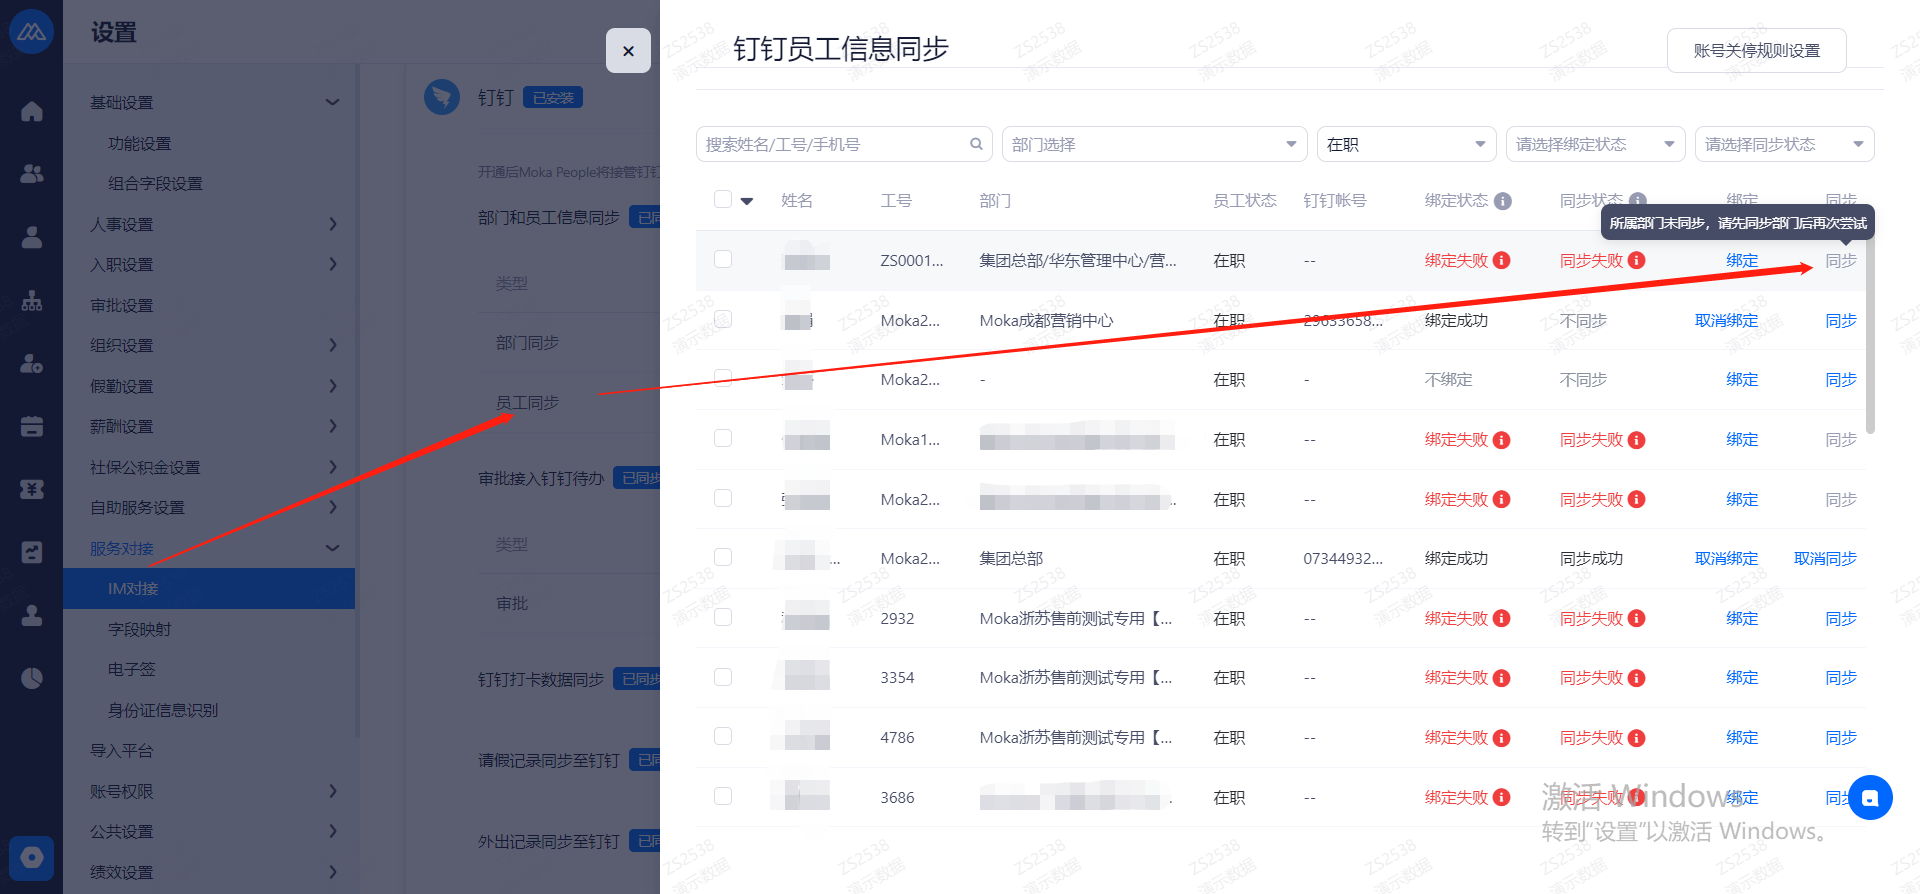Select IM对接 in settings menu
Viewport: 1920px width, 894px height.
(x=209, y=588)
